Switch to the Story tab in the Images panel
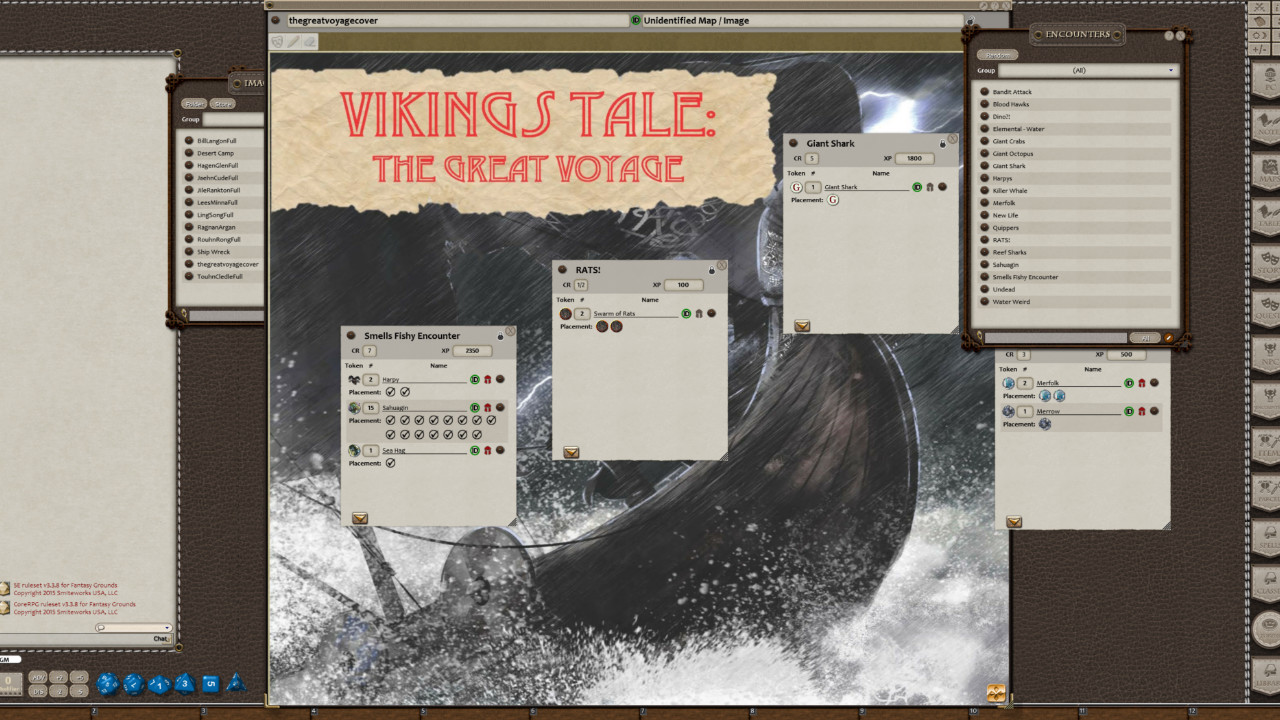 pyautogui.click(x=222, y=103)
